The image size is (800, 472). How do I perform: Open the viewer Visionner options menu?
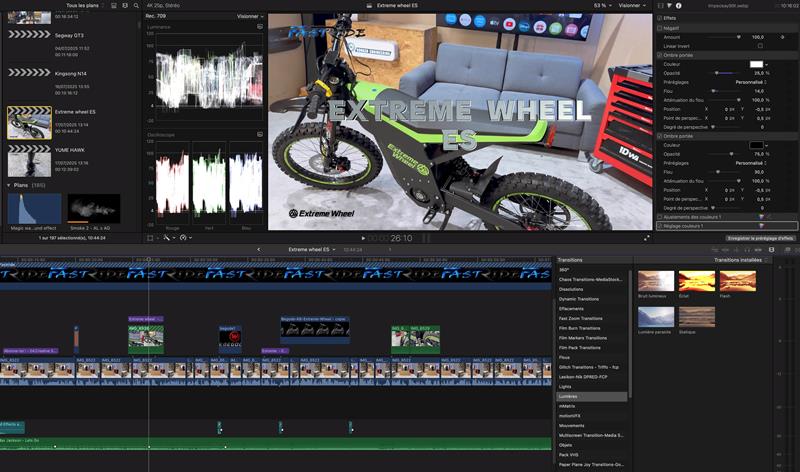pos(632,6)
